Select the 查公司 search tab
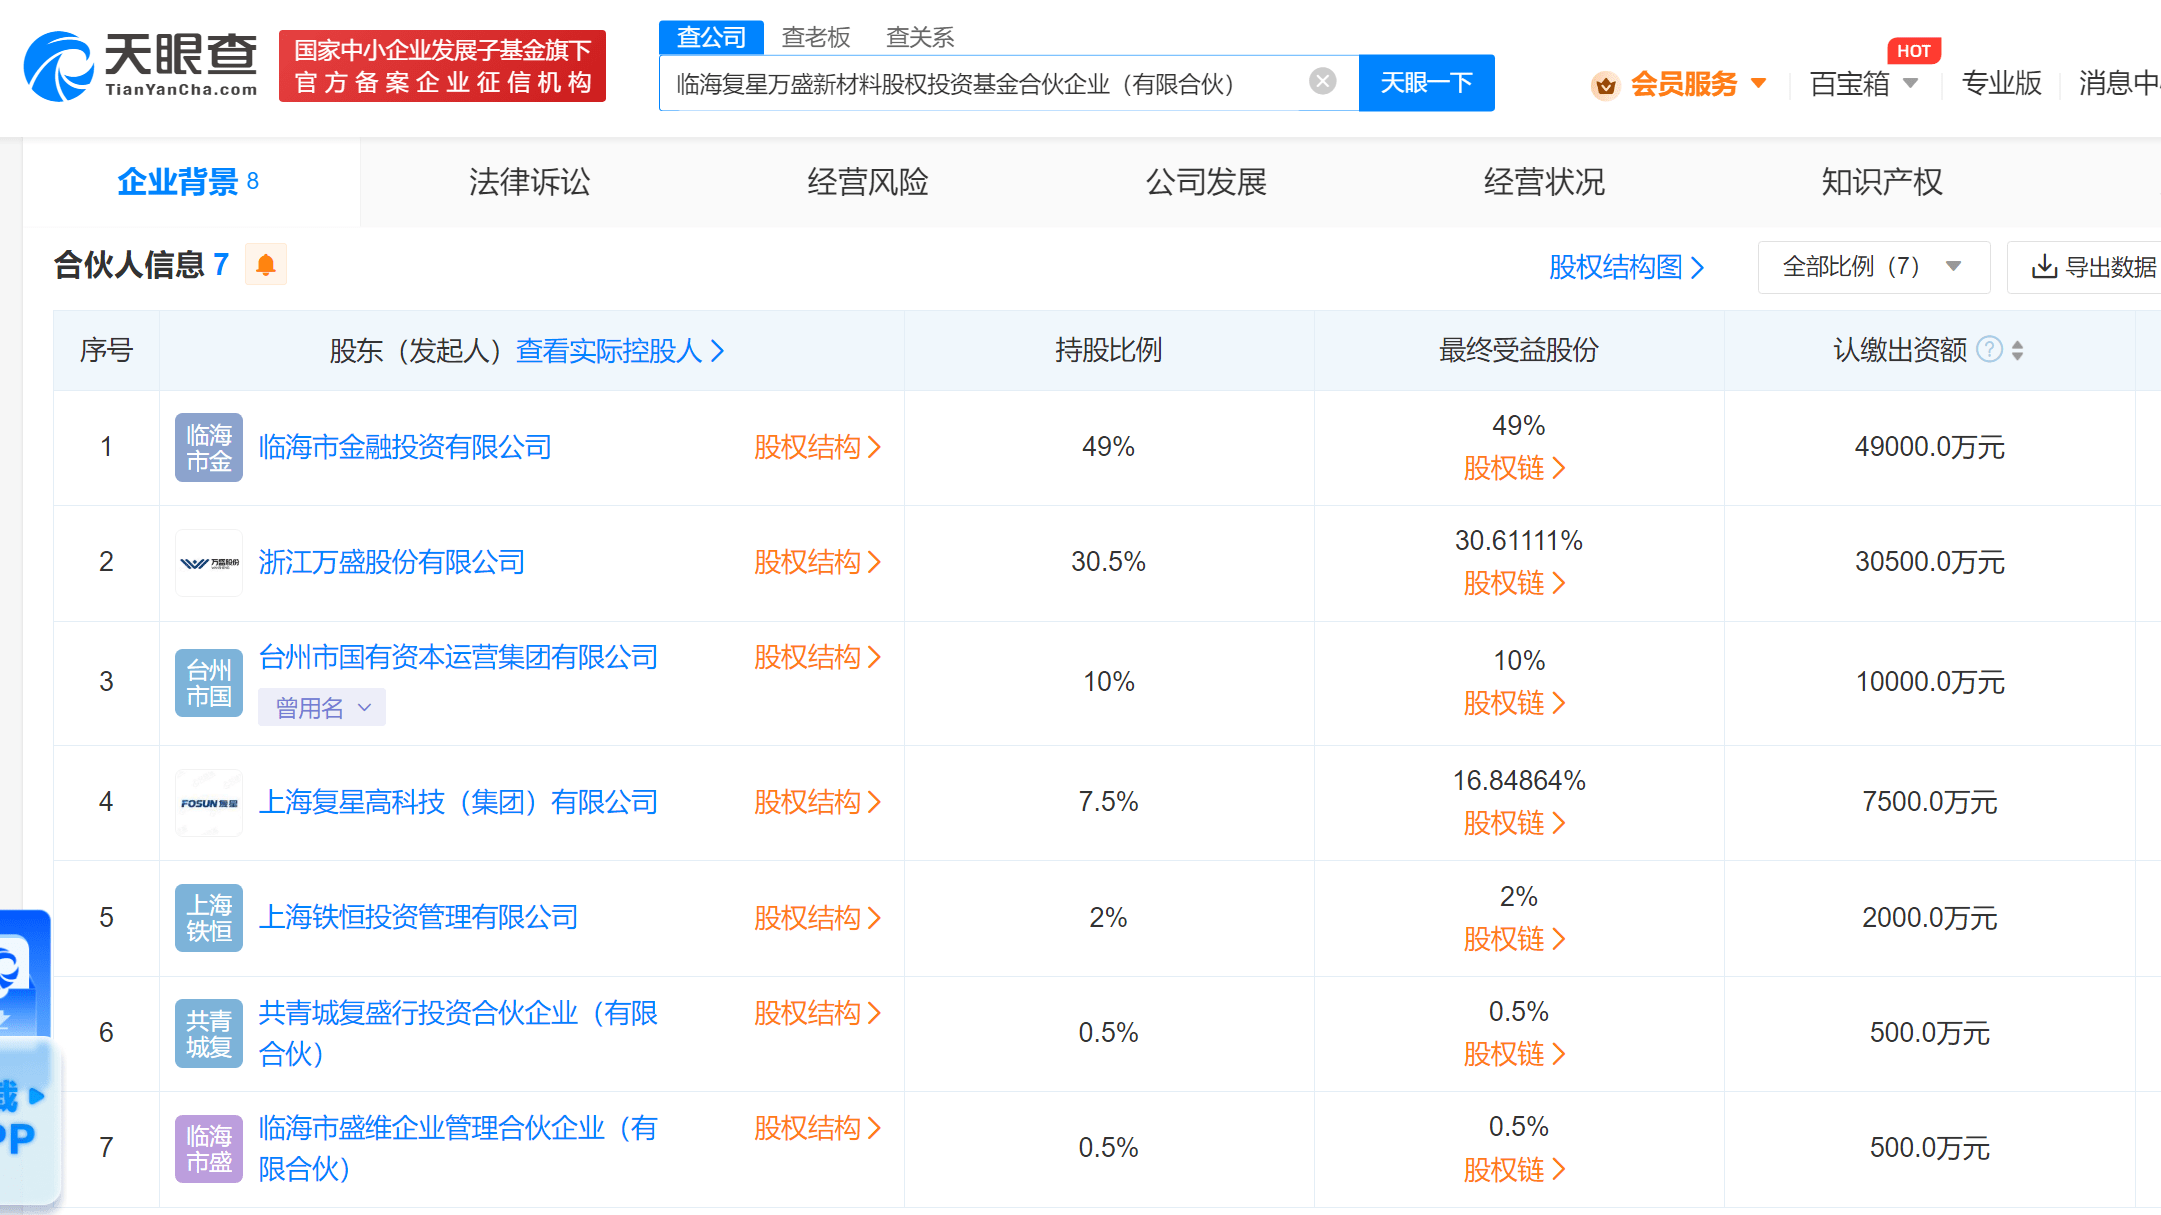The width and height of the screenshot is (2161, 1215). [711, 37]
